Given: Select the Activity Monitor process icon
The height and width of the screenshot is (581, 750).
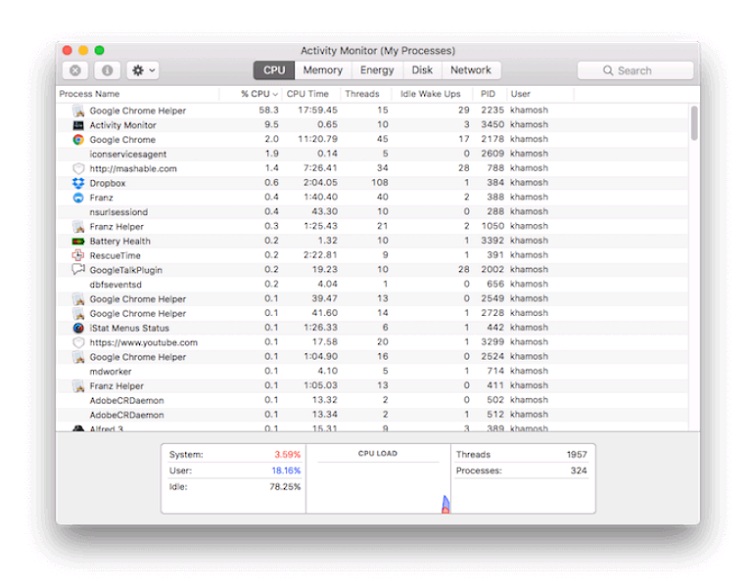Looking at the screenshot, I should (x=78, y=125).
